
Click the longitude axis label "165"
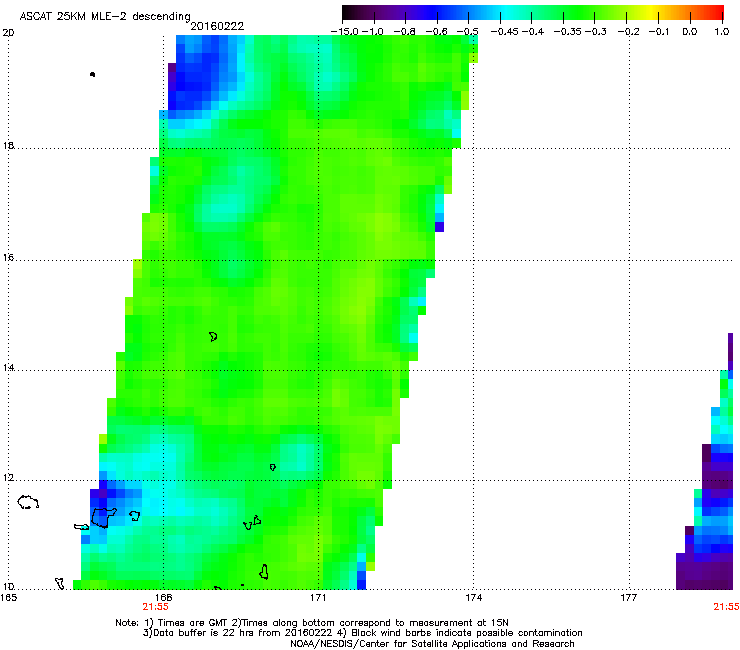point(8,598)
